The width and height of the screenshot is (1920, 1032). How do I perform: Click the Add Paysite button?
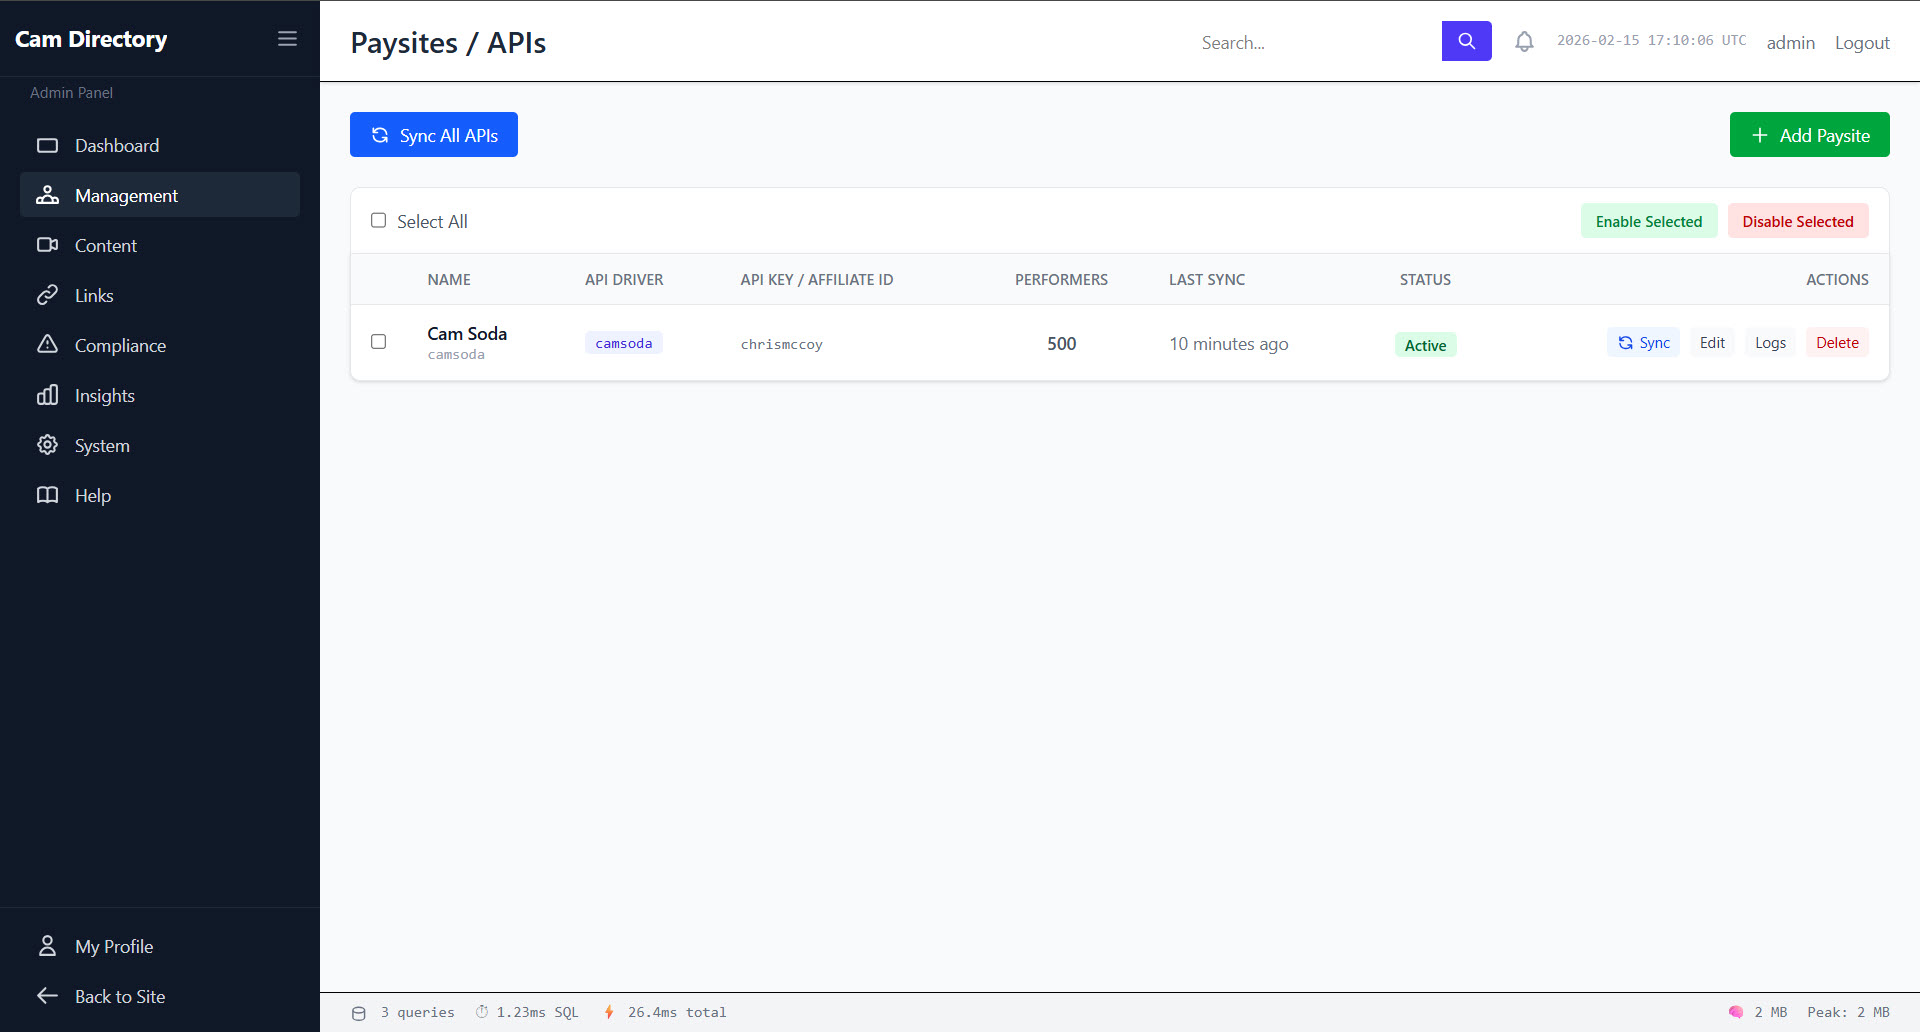(x=1809, y=135)
